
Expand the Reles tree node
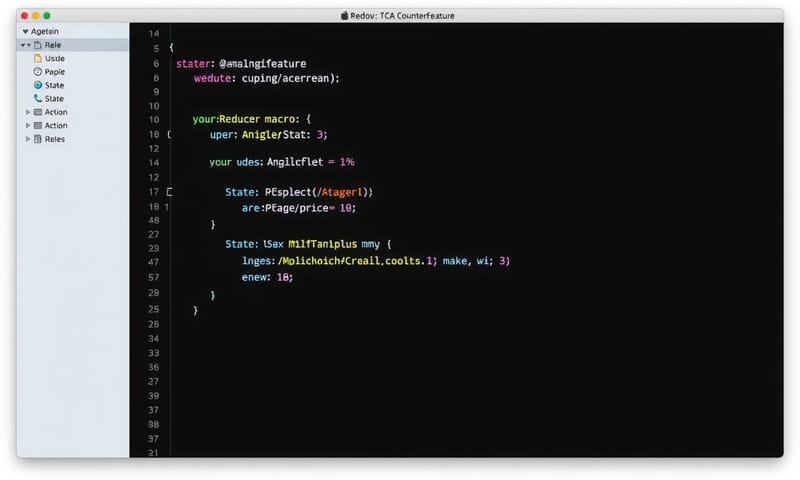(x=28, y=139)
